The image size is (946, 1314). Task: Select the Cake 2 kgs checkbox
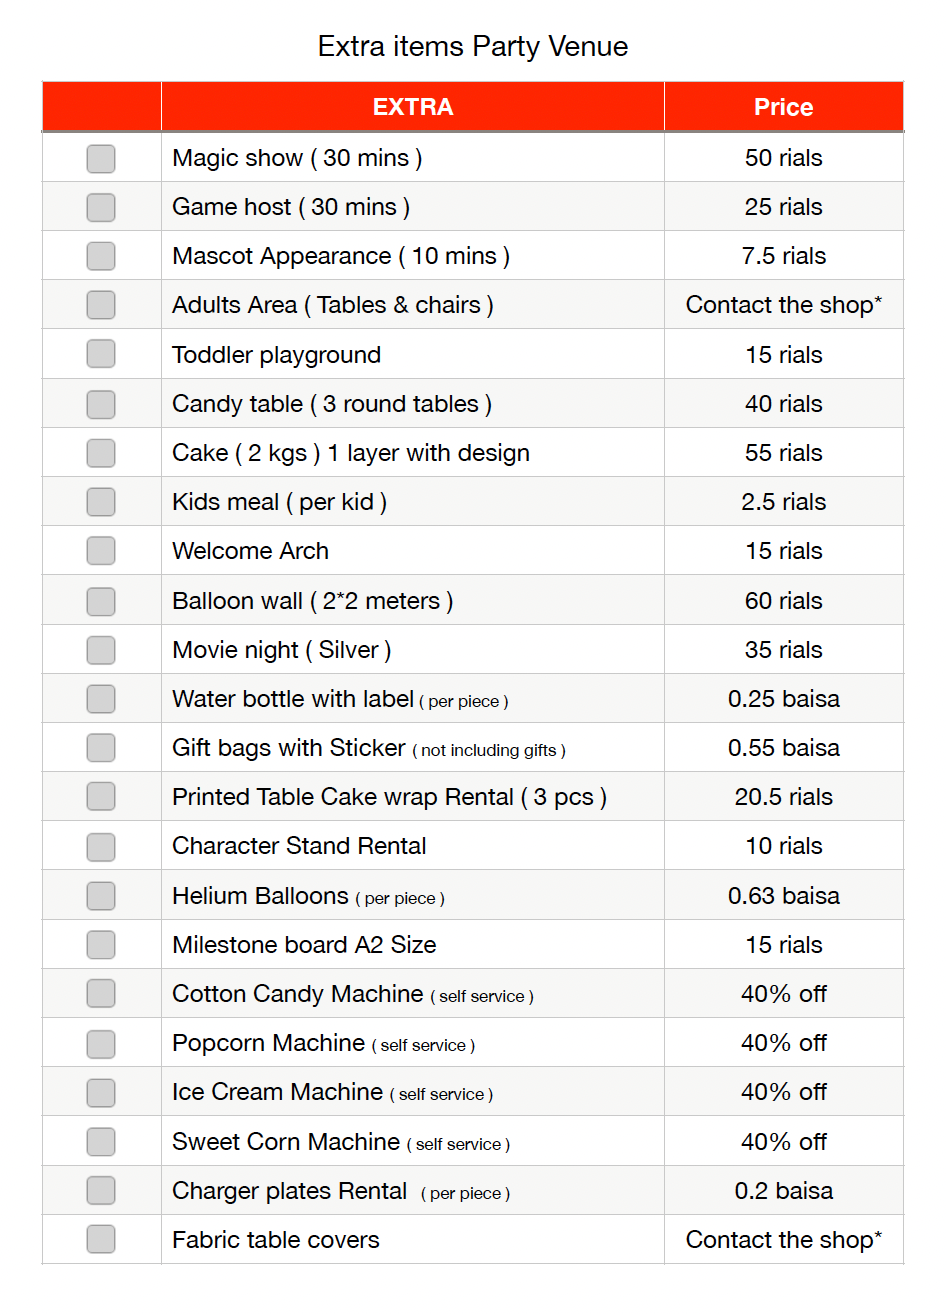pos(101,453)
